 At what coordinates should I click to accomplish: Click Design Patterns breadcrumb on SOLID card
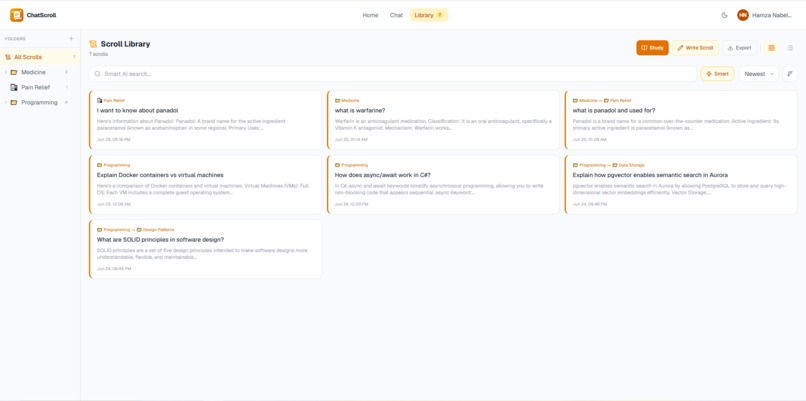point(155,230)
